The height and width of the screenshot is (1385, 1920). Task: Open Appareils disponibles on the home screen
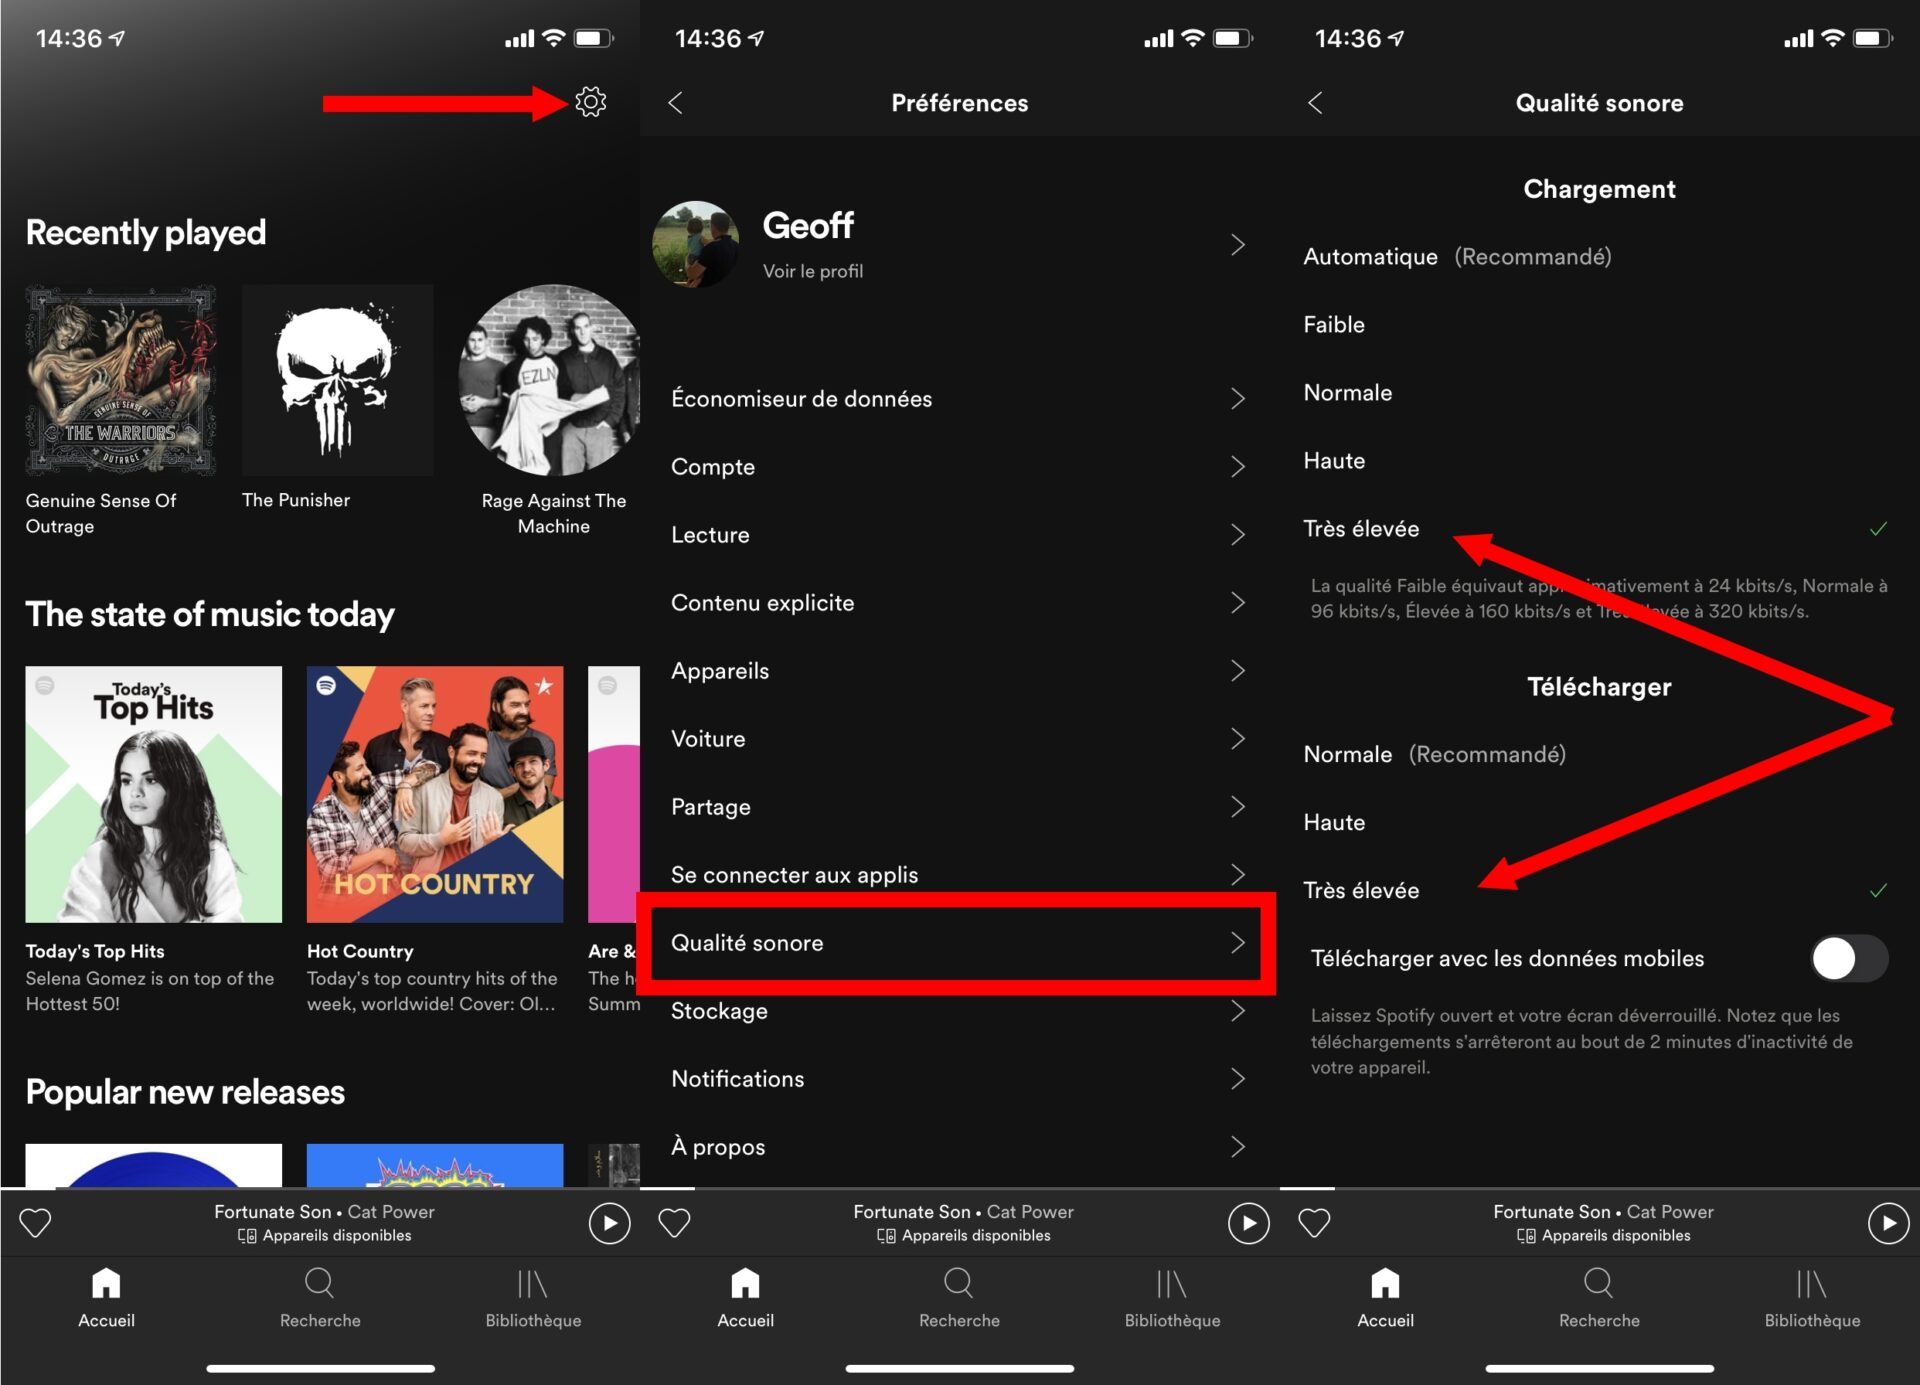click(x=325, y=1235)
